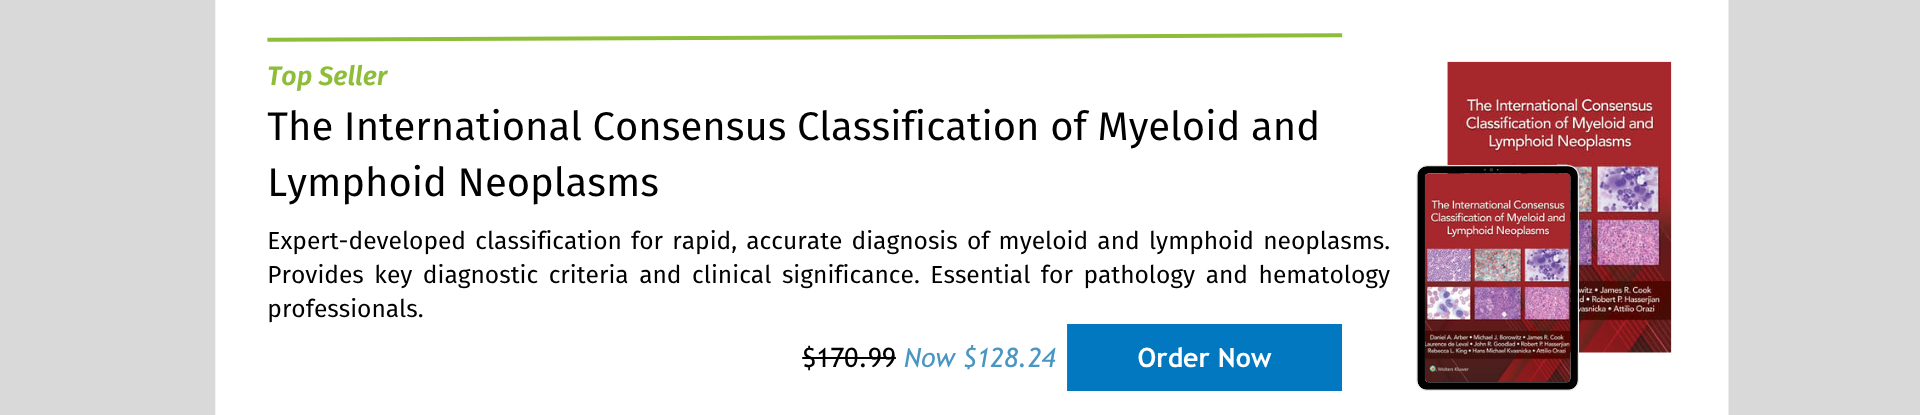
Task: Click the top-left microscopy image on tablet cover
Action: pyautogui.click(x=1448, y=265)
